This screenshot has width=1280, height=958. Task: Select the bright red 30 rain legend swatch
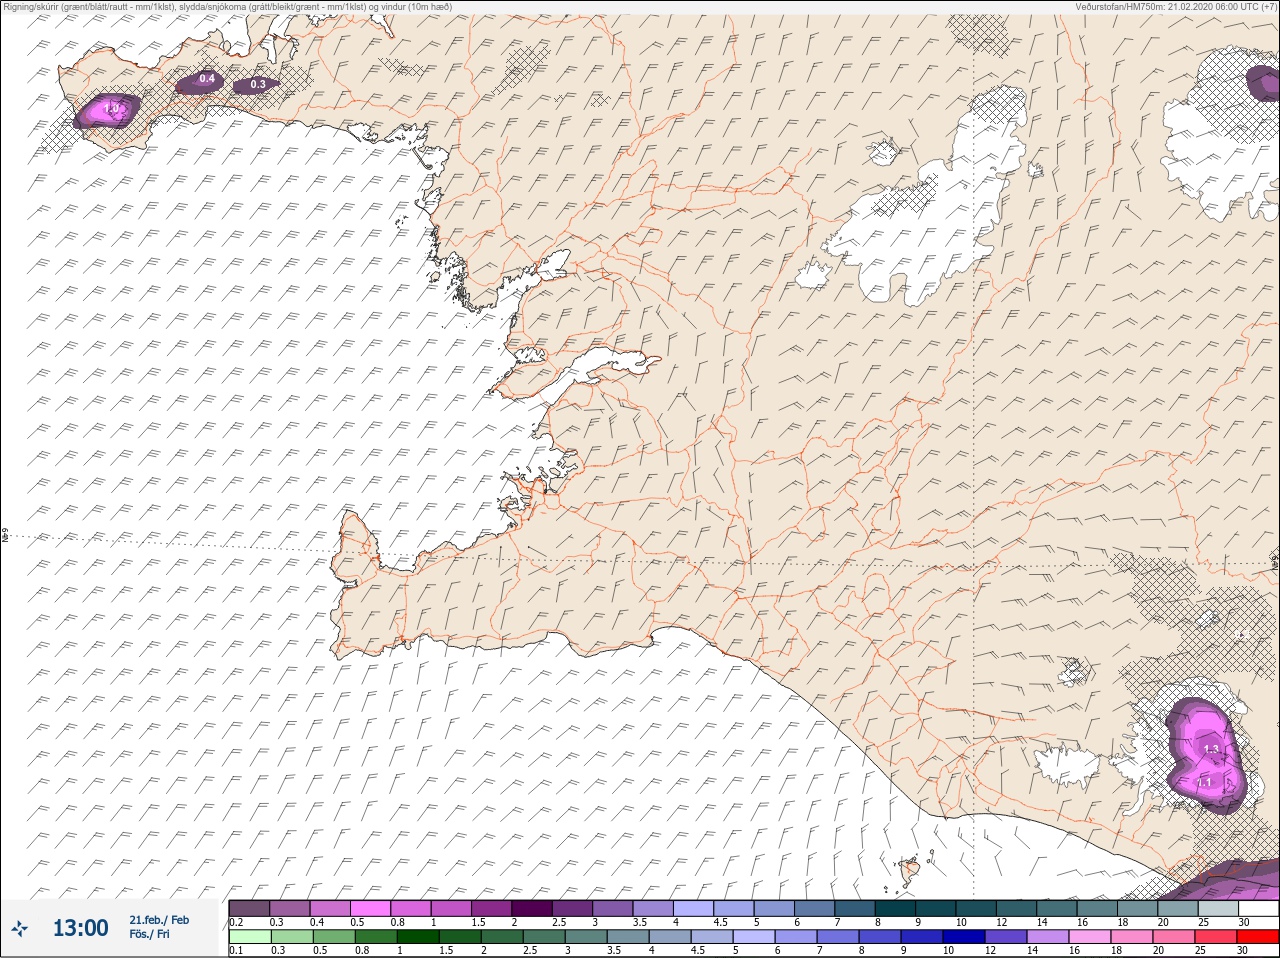coord(1258,937)
